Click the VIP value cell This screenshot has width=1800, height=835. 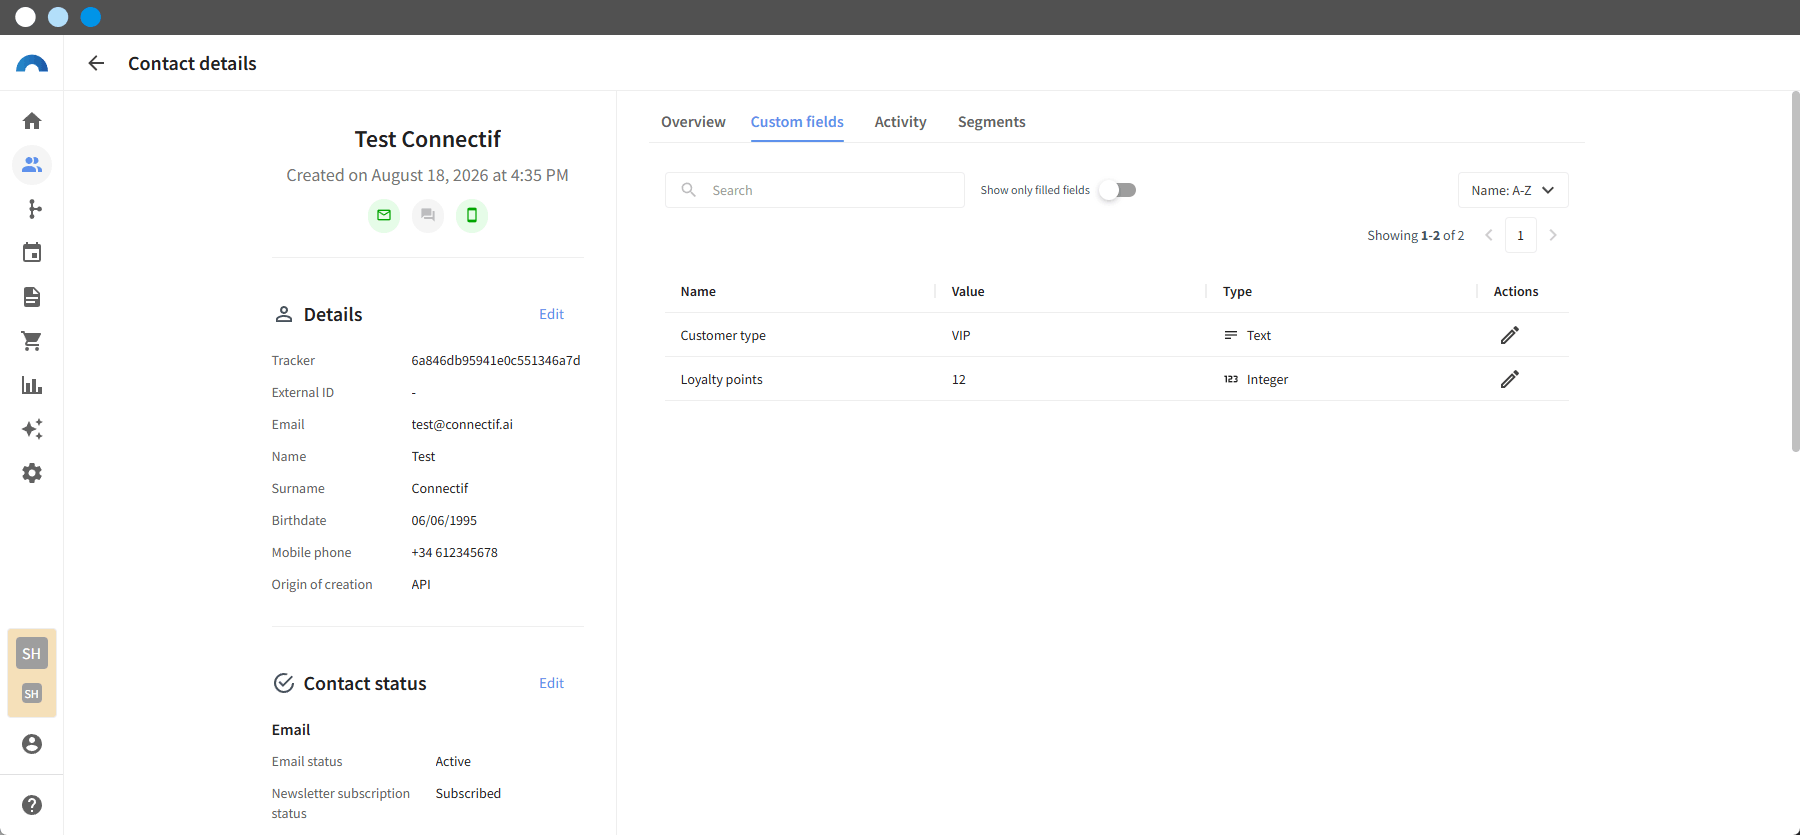coord(961,335)
